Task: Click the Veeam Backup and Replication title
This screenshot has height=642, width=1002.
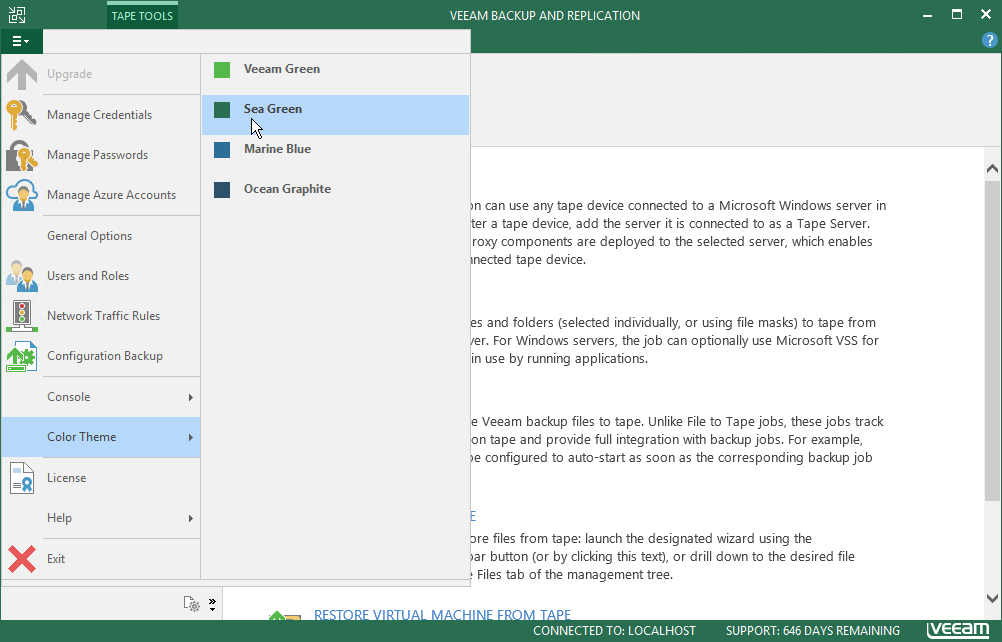Action: click(x=545, y=16)
